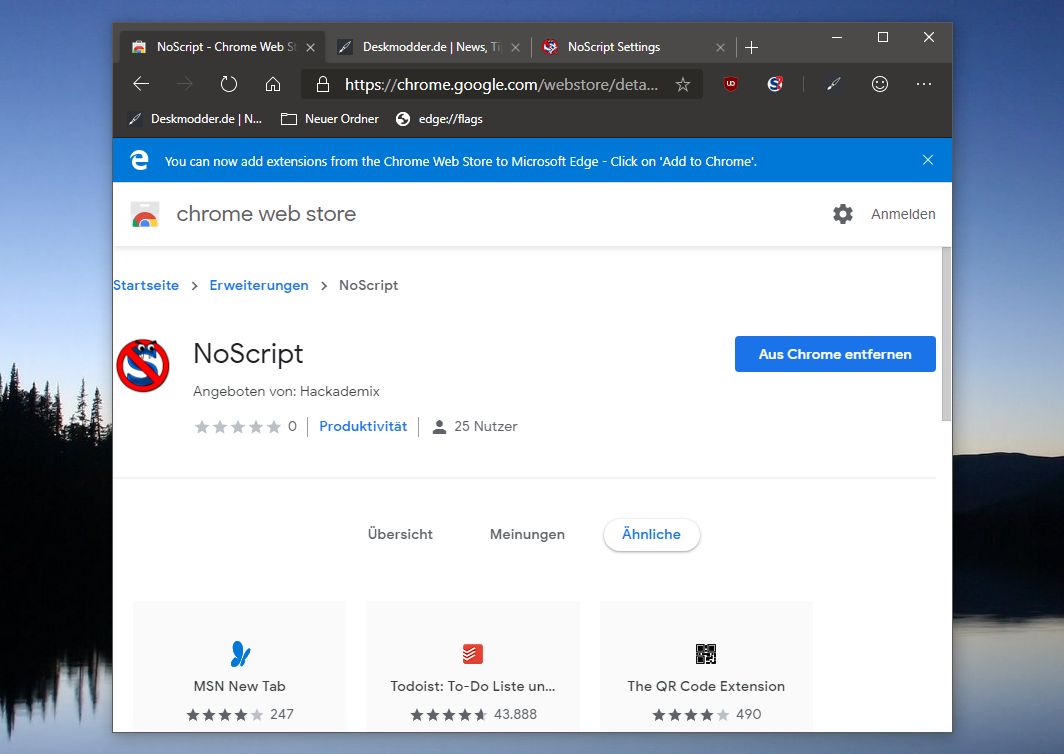Click the NoScript rating stars
The width and height of the screenshot is (1064, 754).
tap(238, 426)
